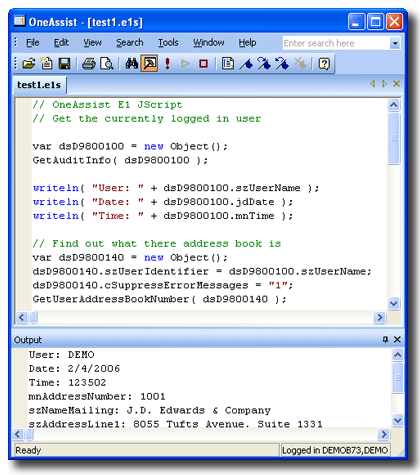Click the red exclamation Run icon
Viewport: 420px width, 475px height.
click(x=167, y=63)
